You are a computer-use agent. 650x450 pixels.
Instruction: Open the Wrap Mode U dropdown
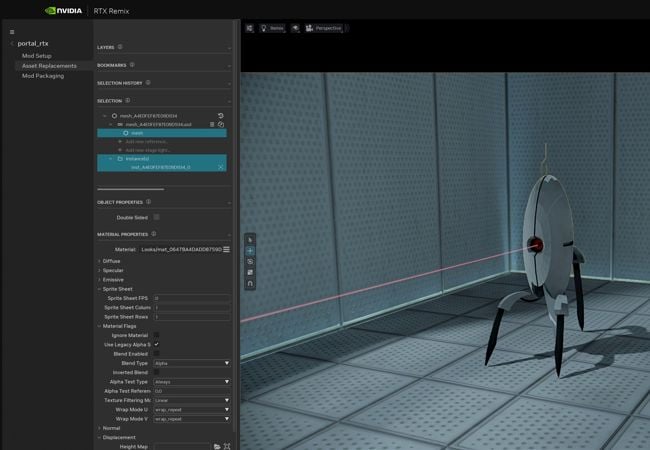[x=192, y=409]
